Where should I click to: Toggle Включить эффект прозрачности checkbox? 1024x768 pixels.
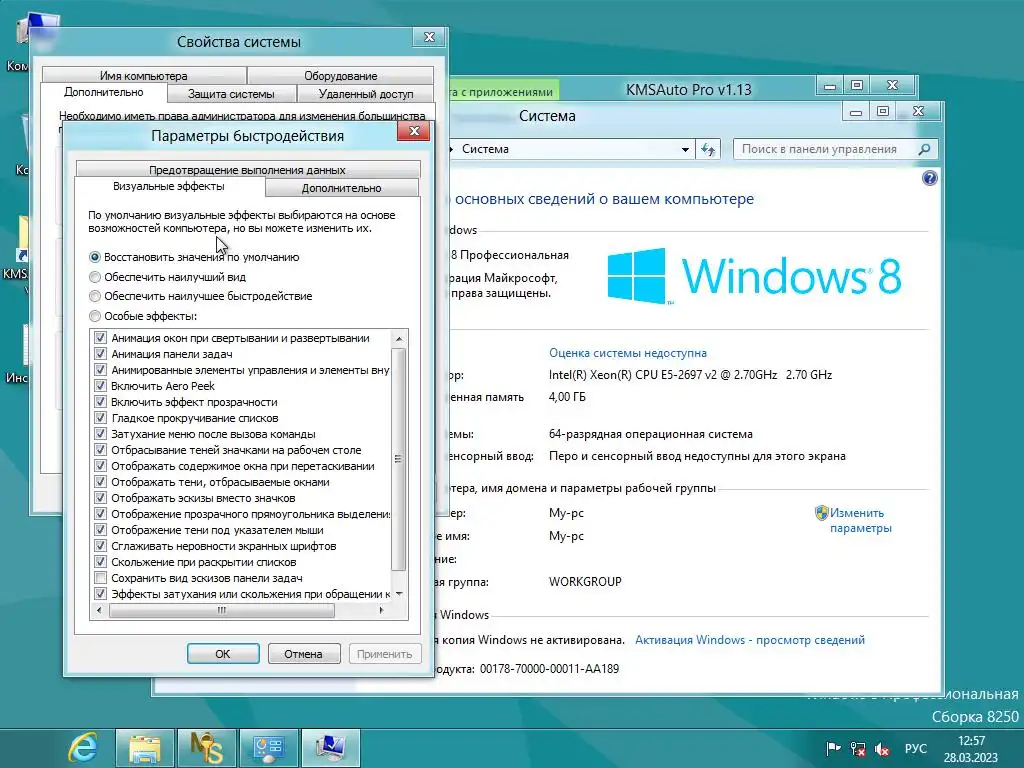[x=100, y=402]
